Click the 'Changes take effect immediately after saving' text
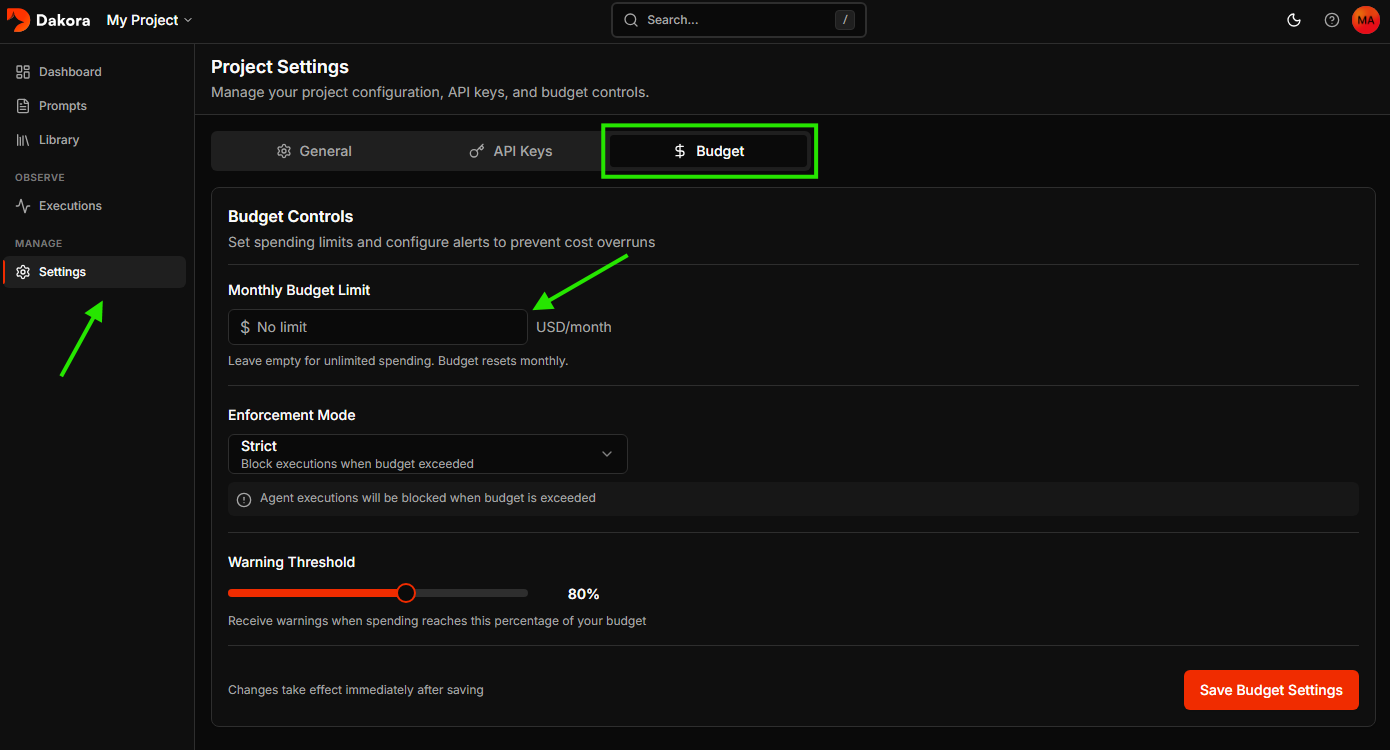The image size is (1390, 750). point(356,690)
